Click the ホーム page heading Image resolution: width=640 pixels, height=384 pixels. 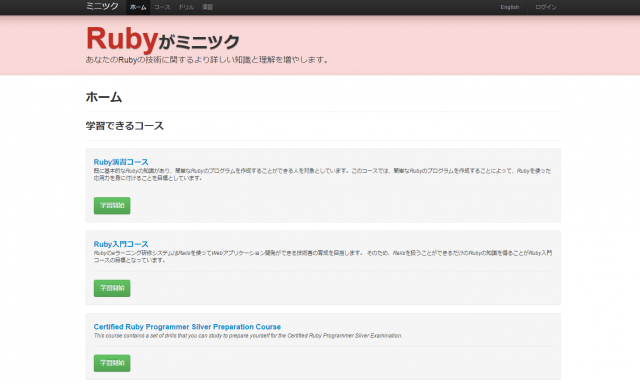[104, 97]
